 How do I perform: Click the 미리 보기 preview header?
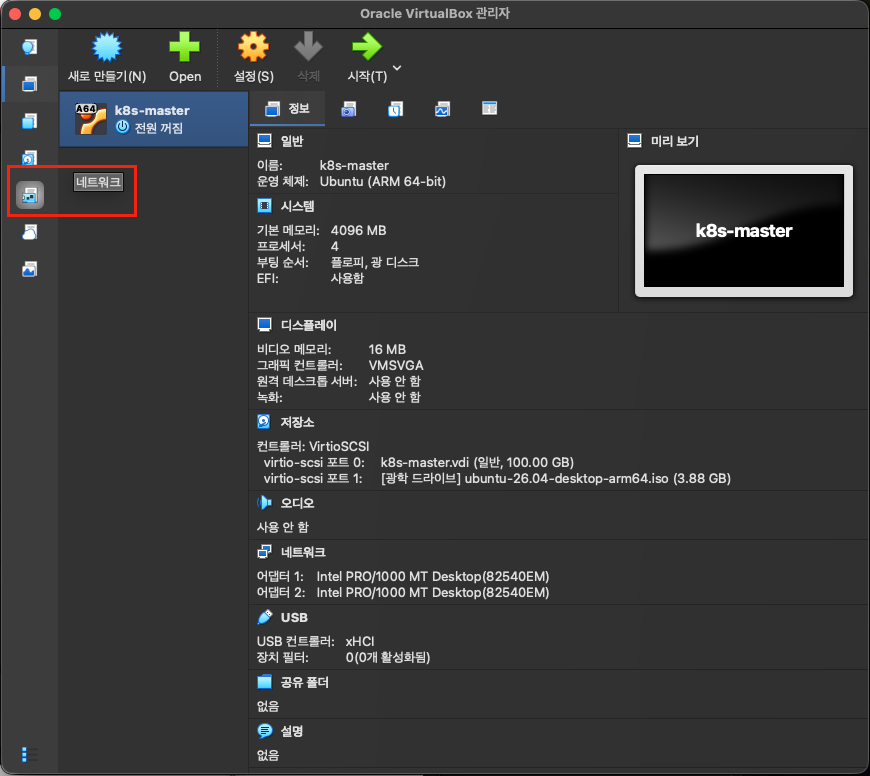pos(675,141)
